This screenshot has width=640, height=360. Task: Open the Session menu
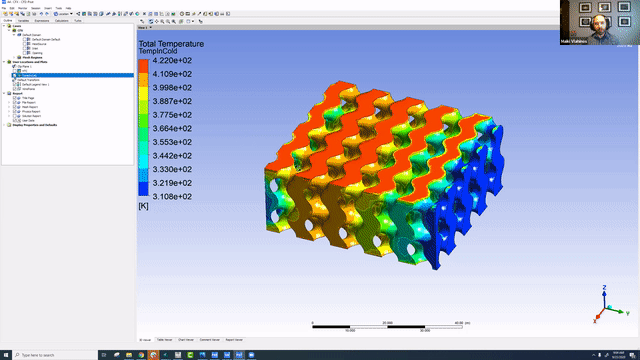36,8
